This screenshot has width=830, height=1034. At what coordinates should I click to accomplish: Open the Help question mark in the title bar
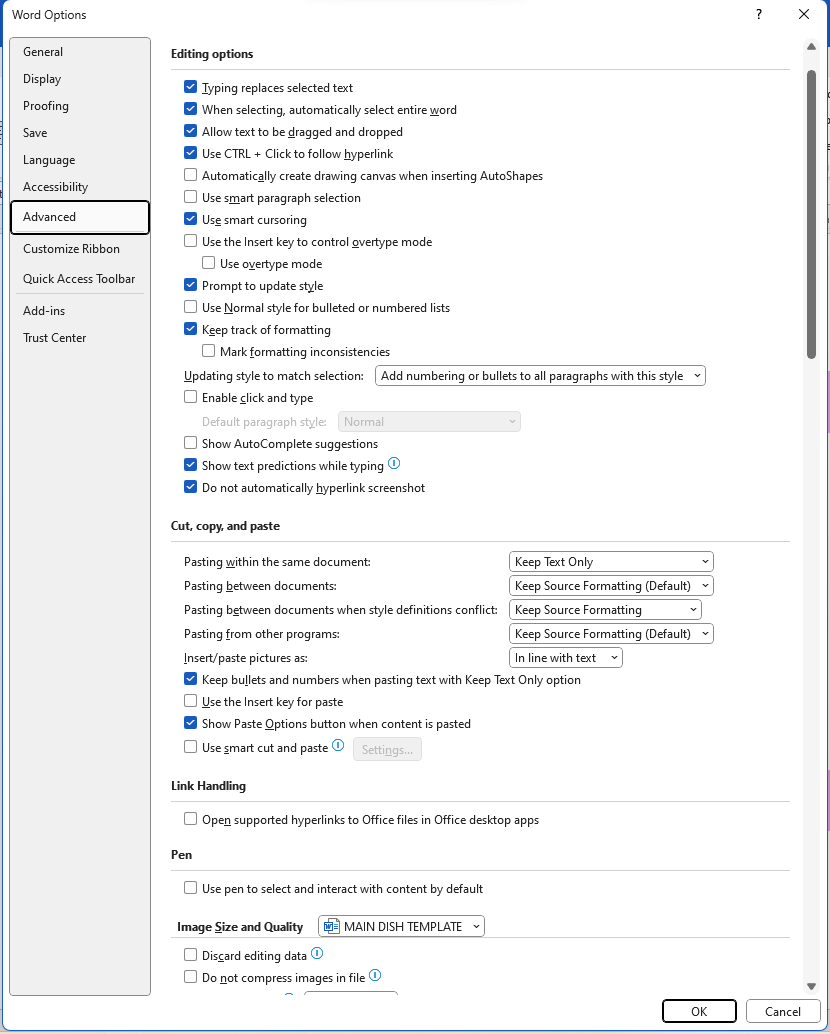(758, 15)
